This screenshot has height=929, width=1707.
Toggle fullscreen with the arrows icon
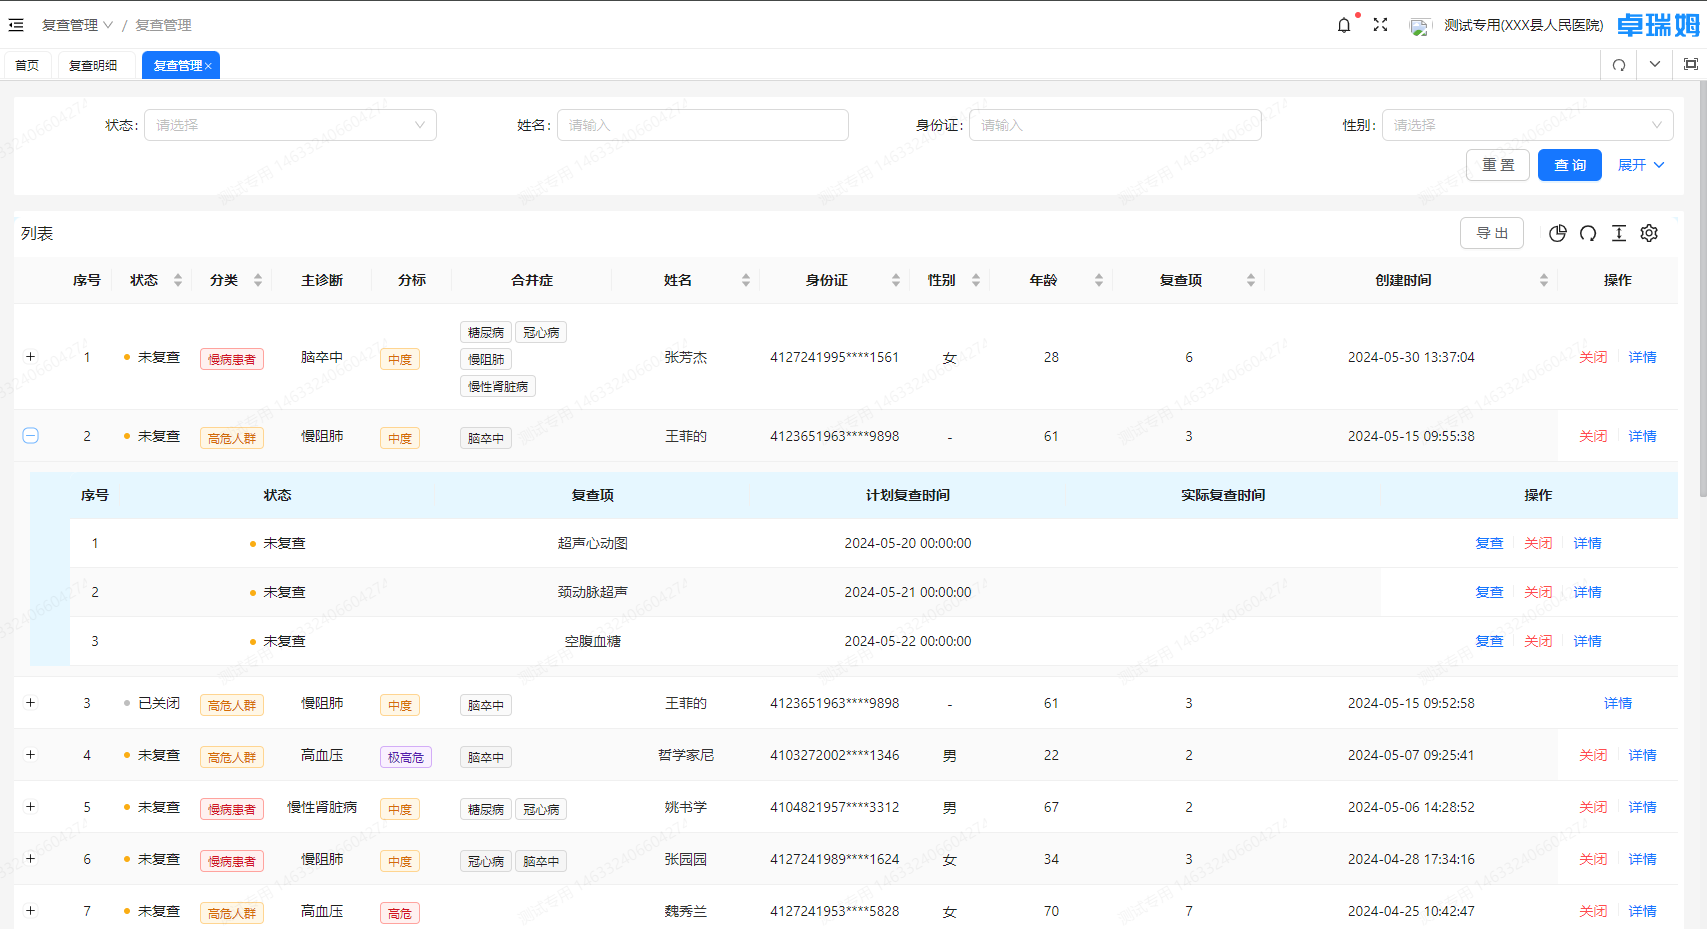pyautogui.click(x=1380, y=25)
